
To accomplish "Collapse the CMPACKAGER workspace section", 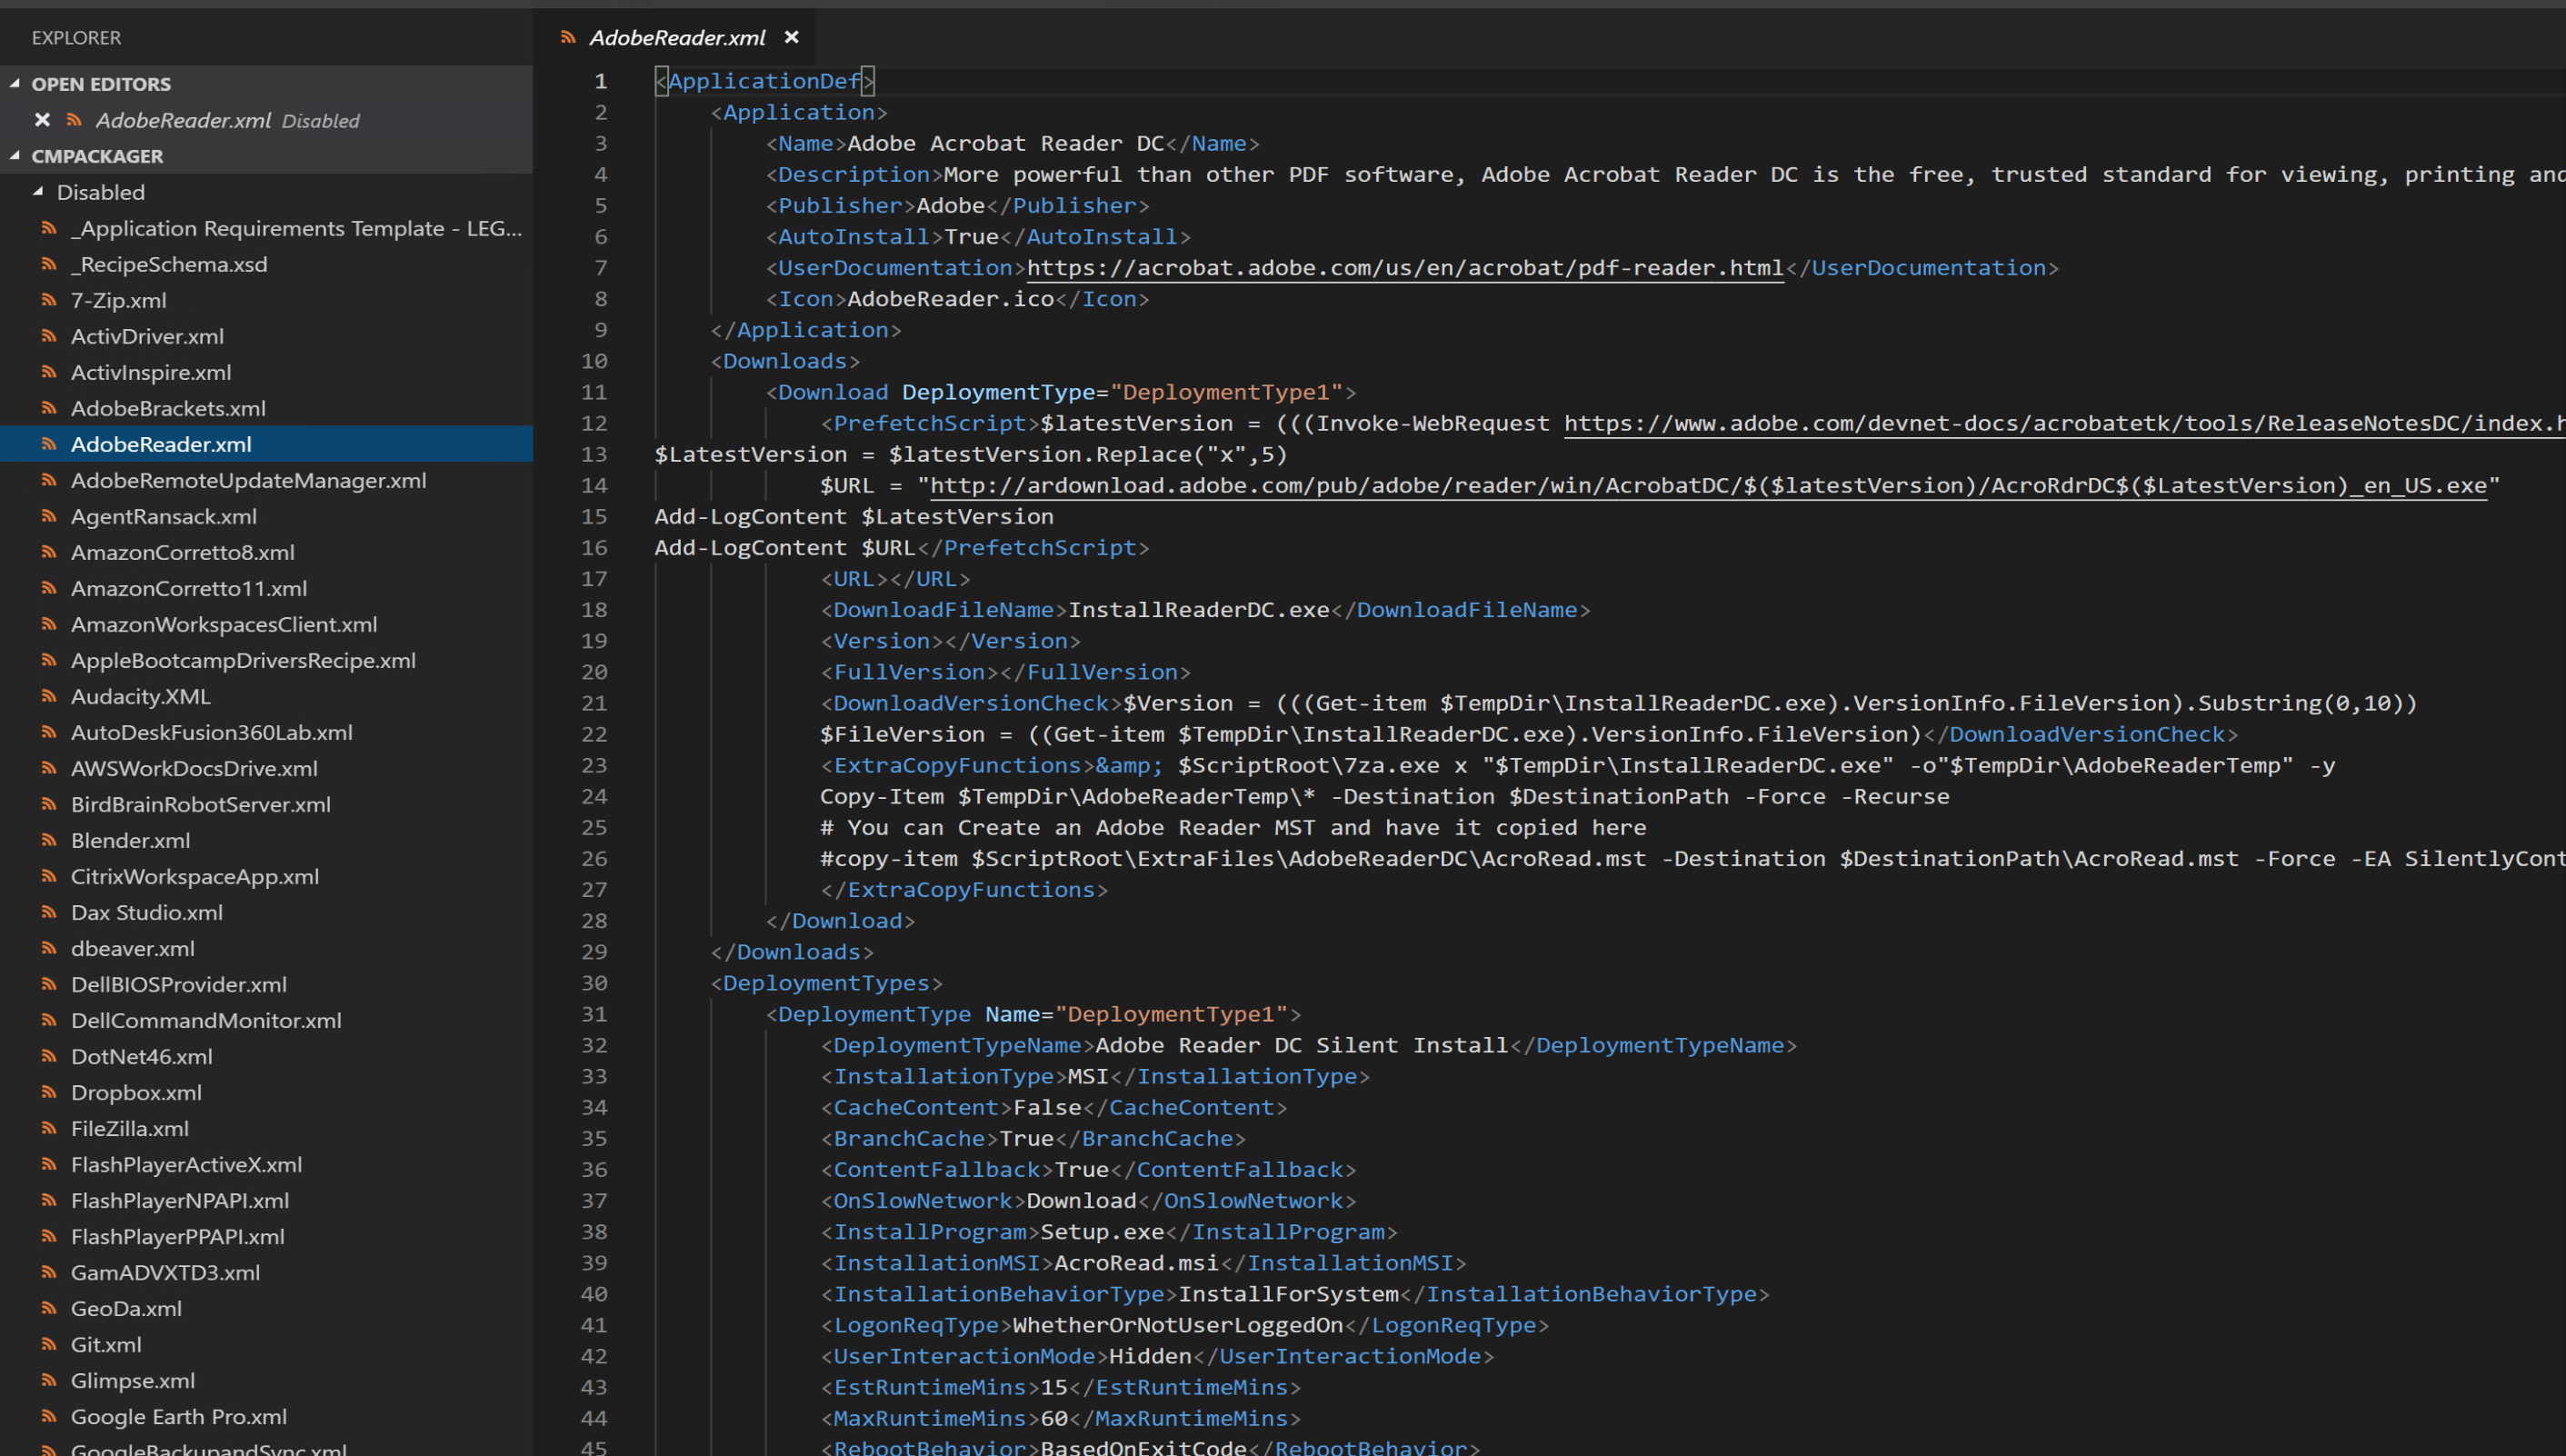I will pyautogui.click(x=15, y=156).
